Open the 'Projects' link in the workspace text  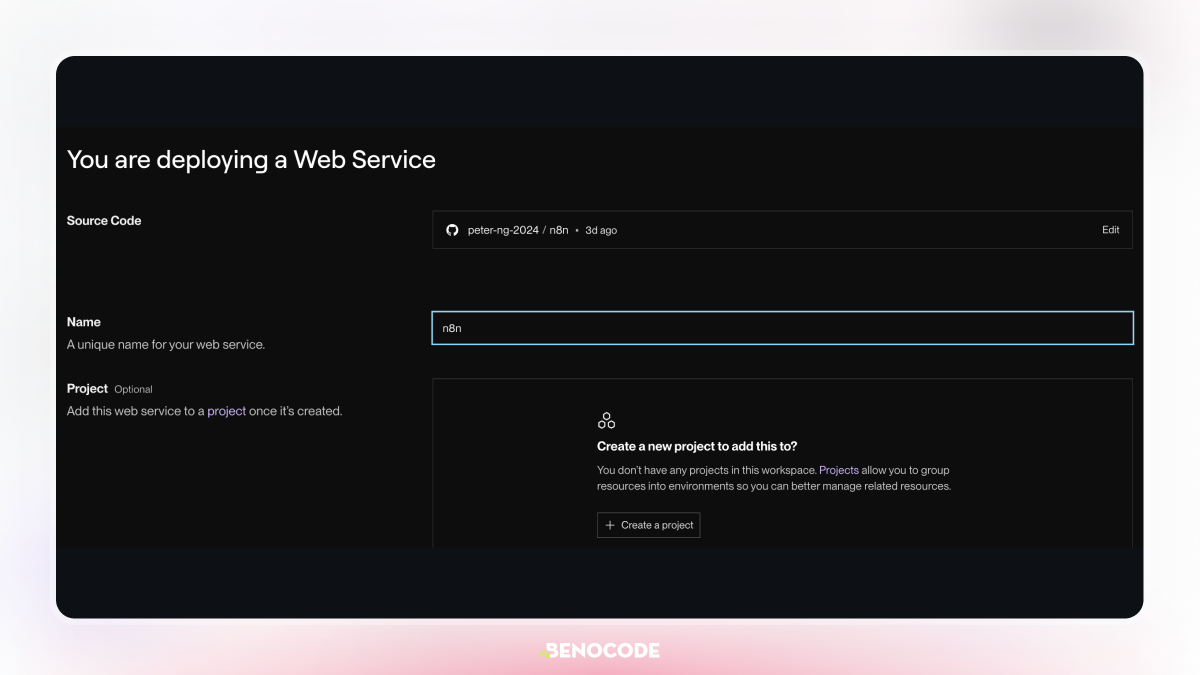click(839, 470)
